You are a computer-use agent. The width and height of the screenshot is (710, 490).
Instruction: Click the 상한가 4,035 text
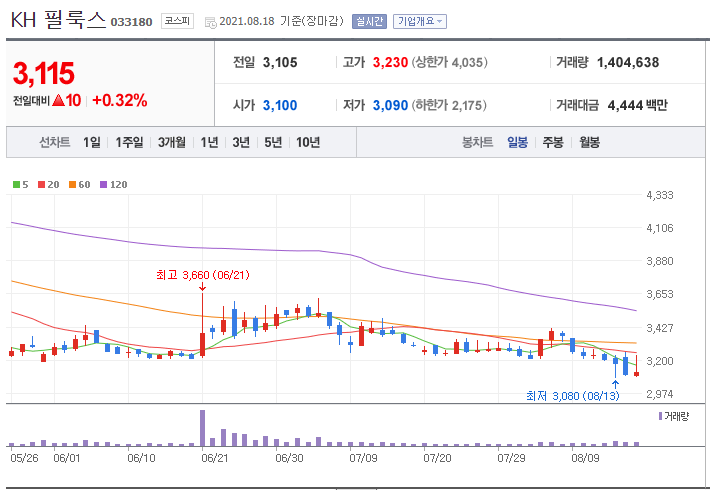[x=449, y=62]
